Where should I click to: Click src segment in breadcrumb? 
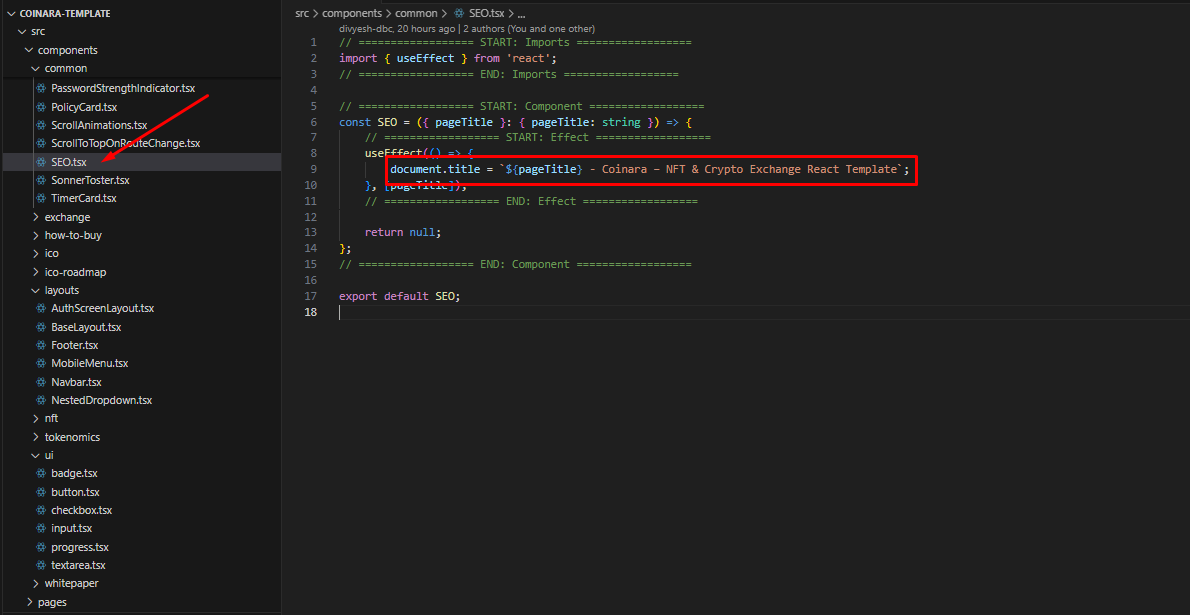pyautogui.click(x=302, y=14)
